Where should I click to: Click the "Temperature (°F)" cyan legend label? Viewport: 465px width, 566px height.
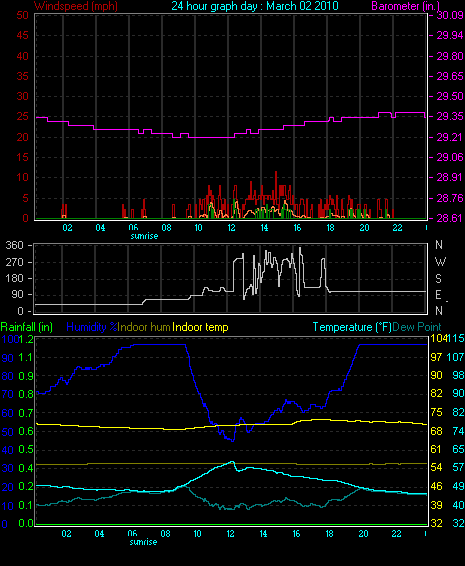[352, 327]
